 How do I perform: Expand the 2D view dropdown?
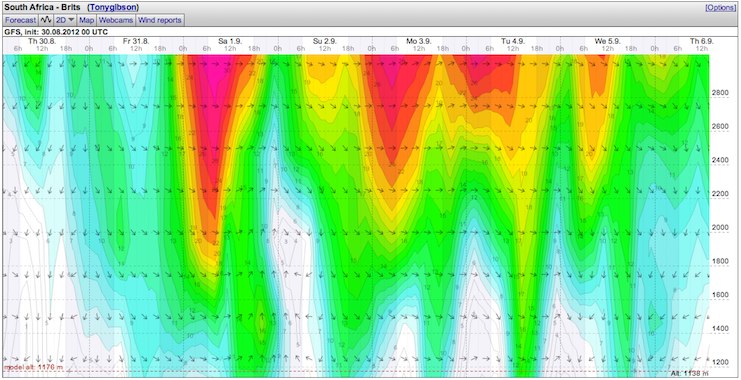[x=65, y=20]
